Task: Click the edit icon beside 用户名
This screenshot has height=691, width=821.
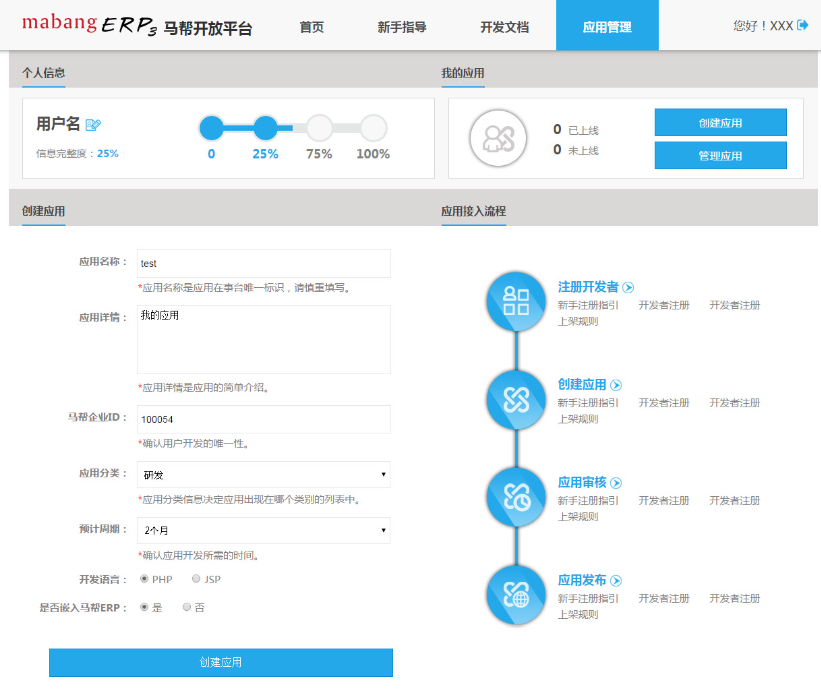Action: pos(94,125)
